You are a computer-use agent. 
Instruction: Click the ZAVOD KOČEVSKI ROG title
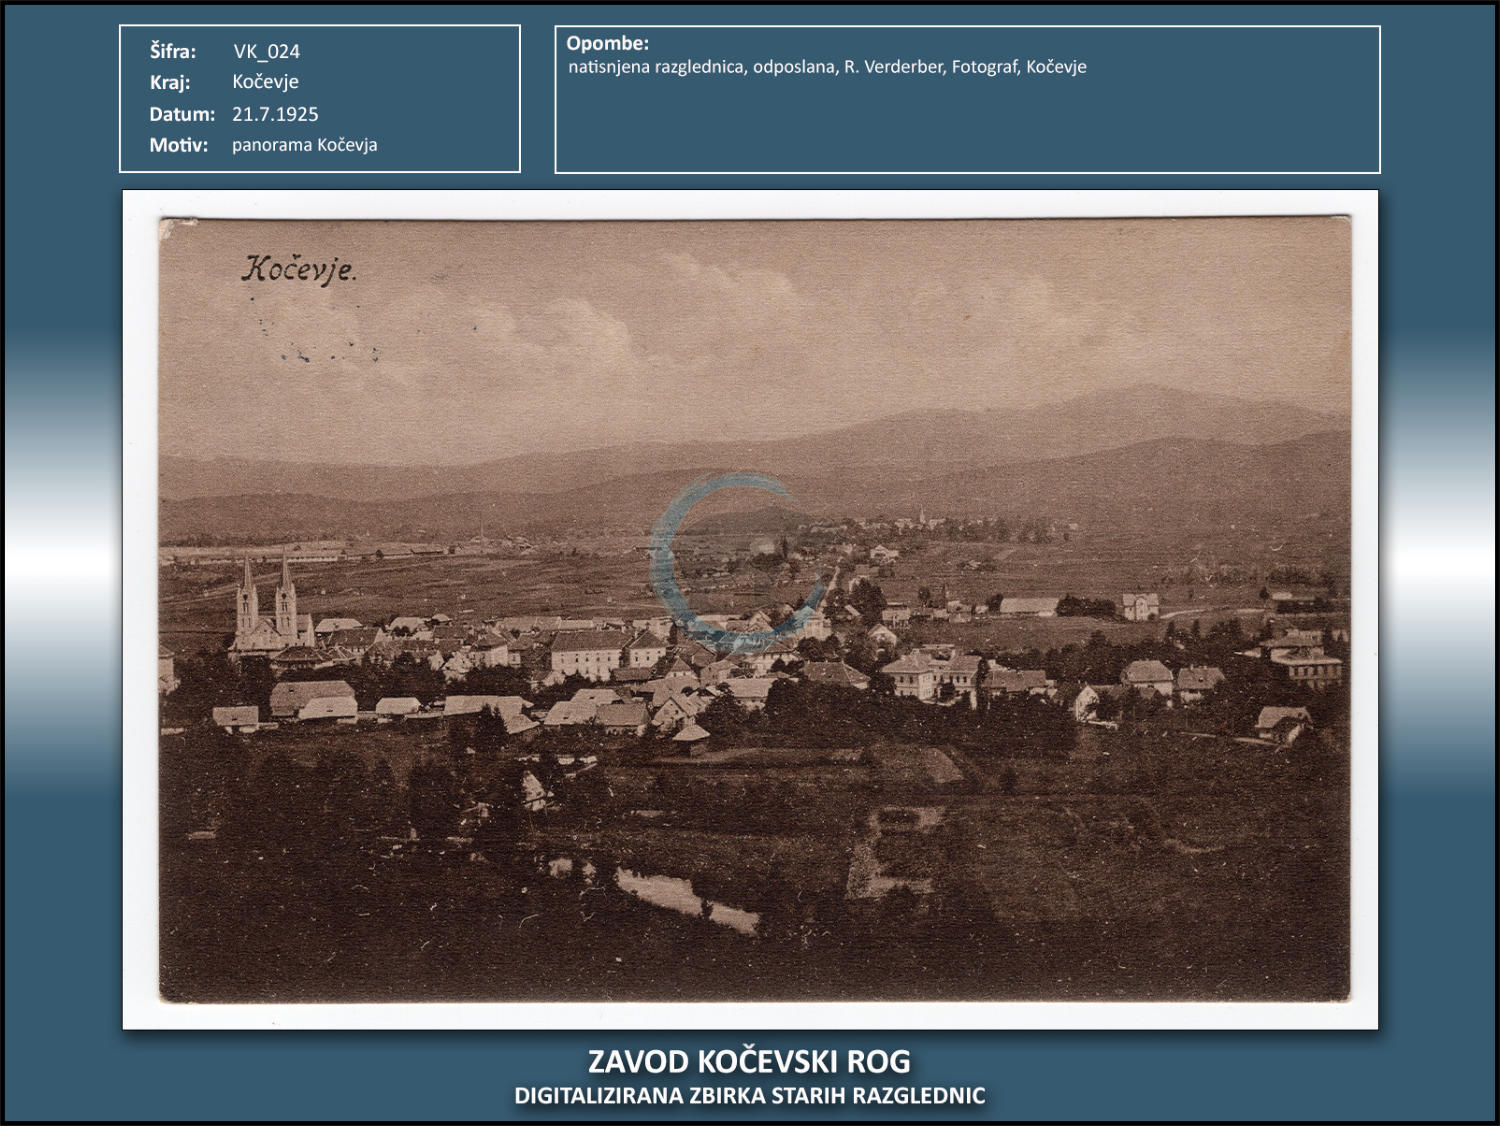click(x=749, y=1061)
